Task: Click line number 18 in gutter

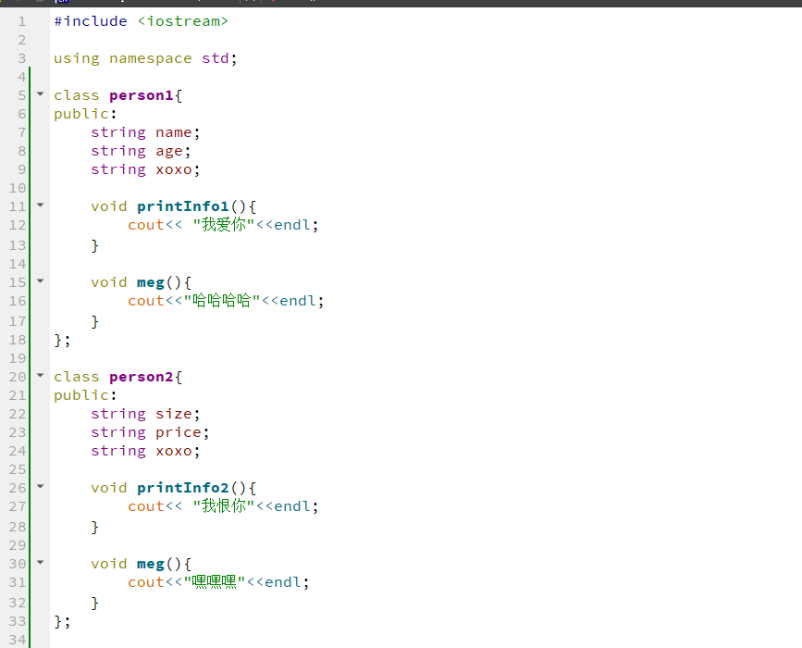Action: (17, 340)
